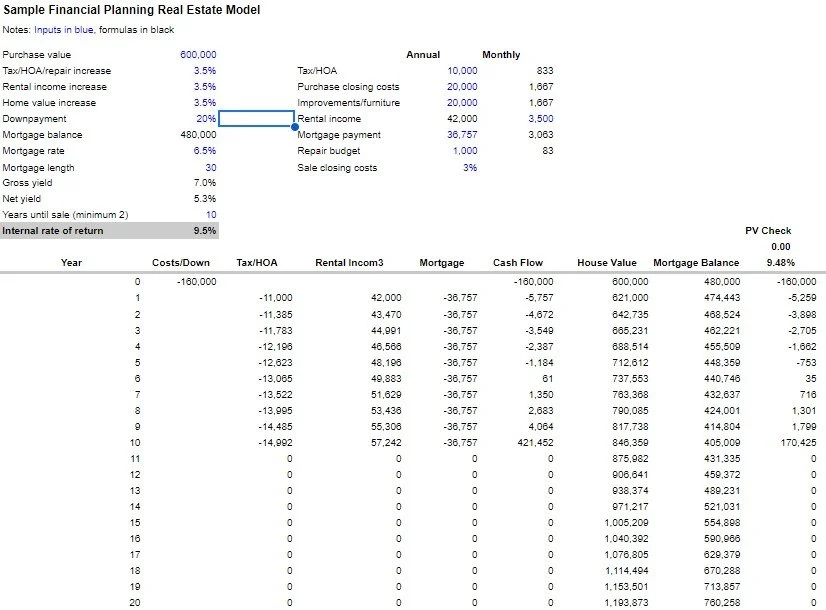The width and height of the screenshot is (826, 610).
Task: Click the Year 12 row label
Action: point(135,475)
